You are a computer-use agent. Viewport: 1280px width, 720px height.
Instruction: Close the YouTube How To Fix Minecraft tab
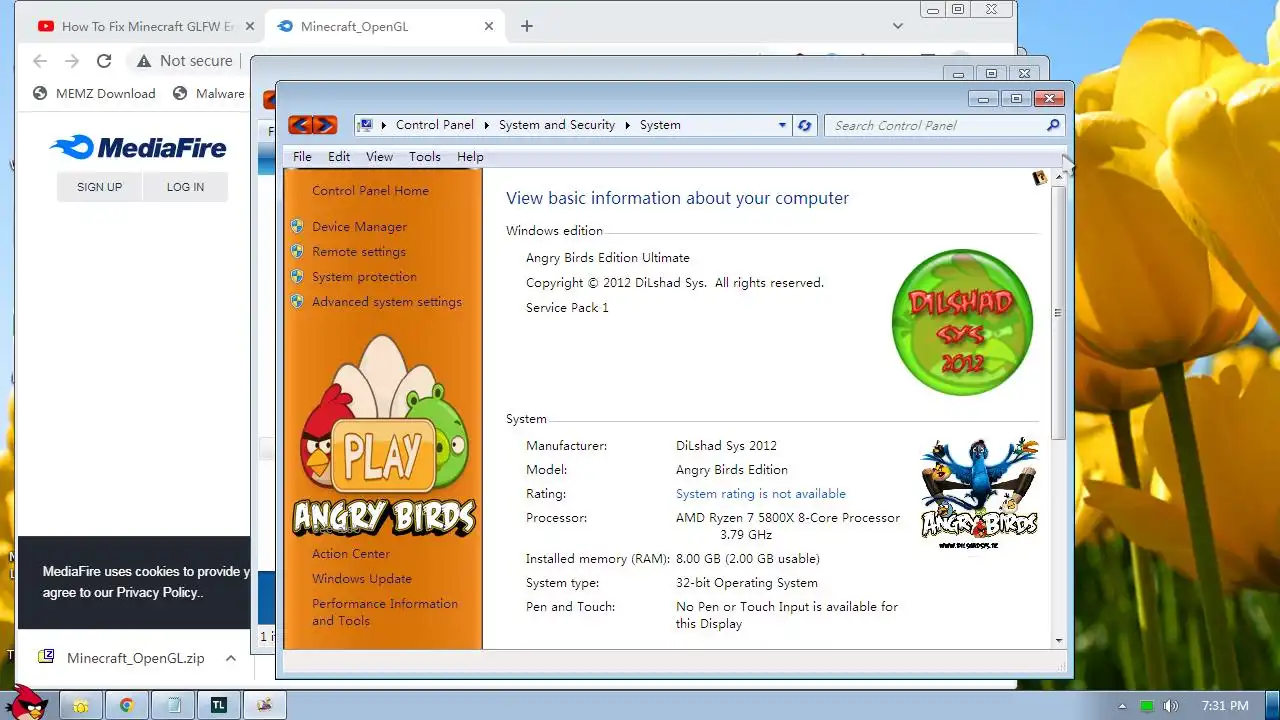249,26
